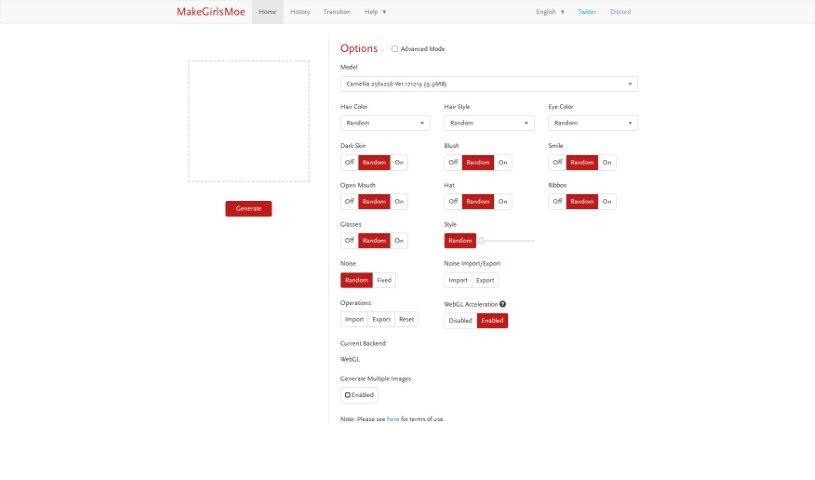Turn Glasses option On
This screenshot has width=815, height=480.
click(399, 241)
